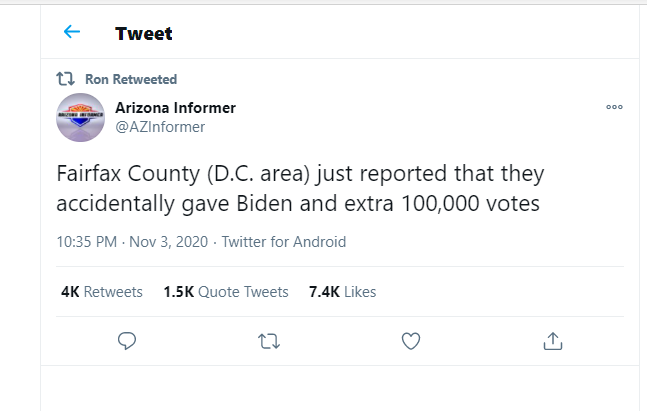Click the Tweet page heading

[144, 33]
